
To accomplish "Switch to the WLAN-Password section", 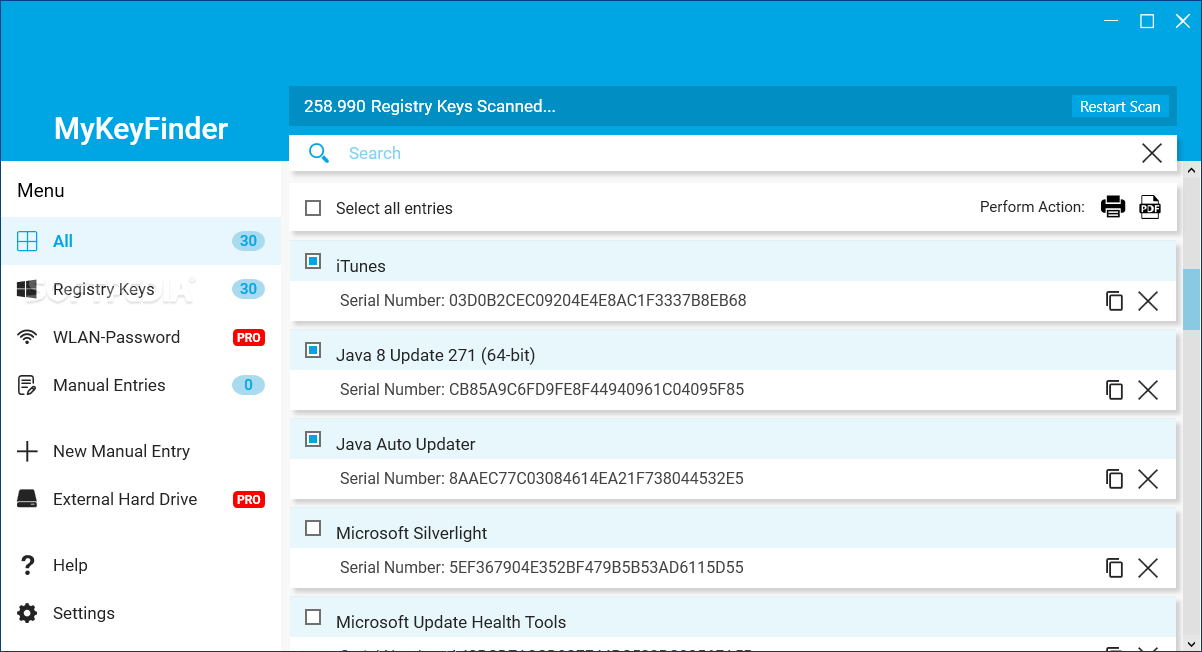I will (116, 337).
